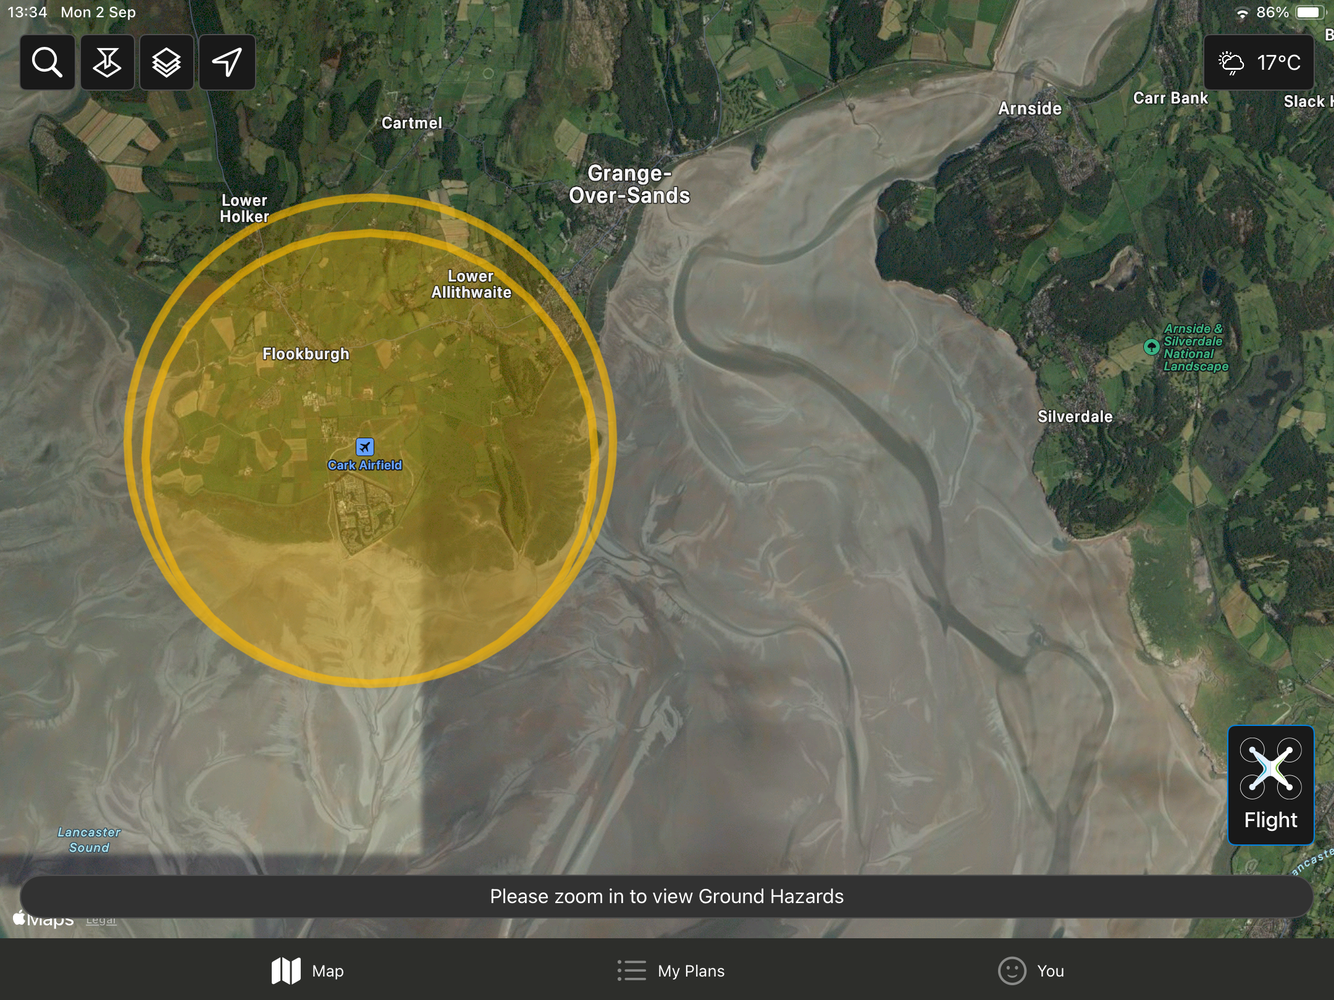Tap the weather 17°C widget
Screen dimensions: 1334x1000
(1259, 63)
